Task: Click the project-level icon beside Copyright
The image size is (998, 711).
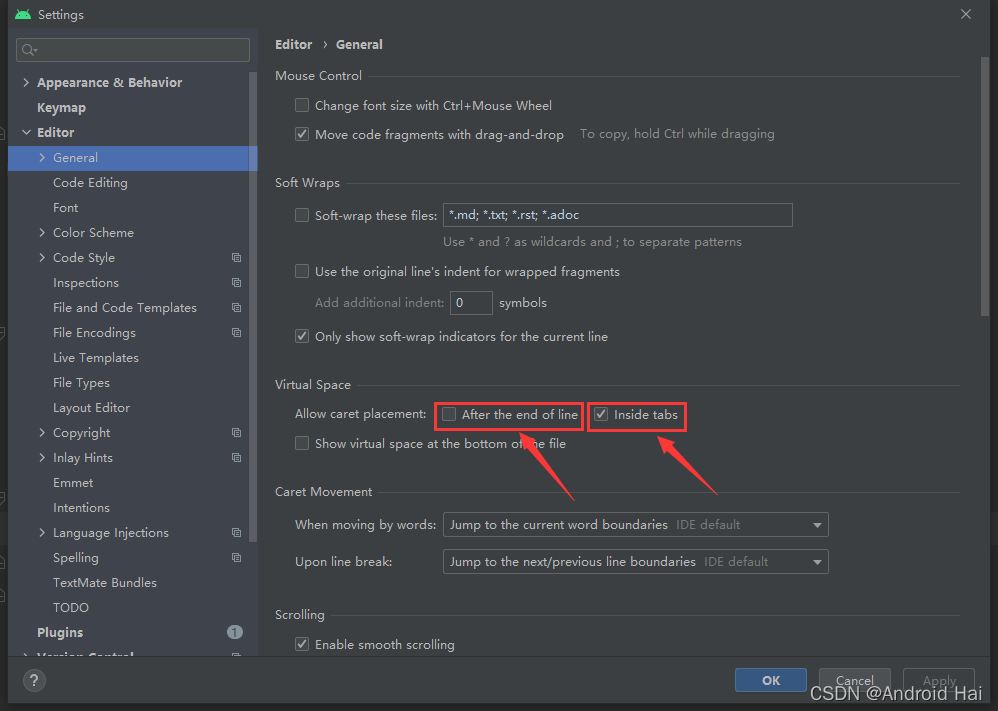Action: [x=236, y=433]
